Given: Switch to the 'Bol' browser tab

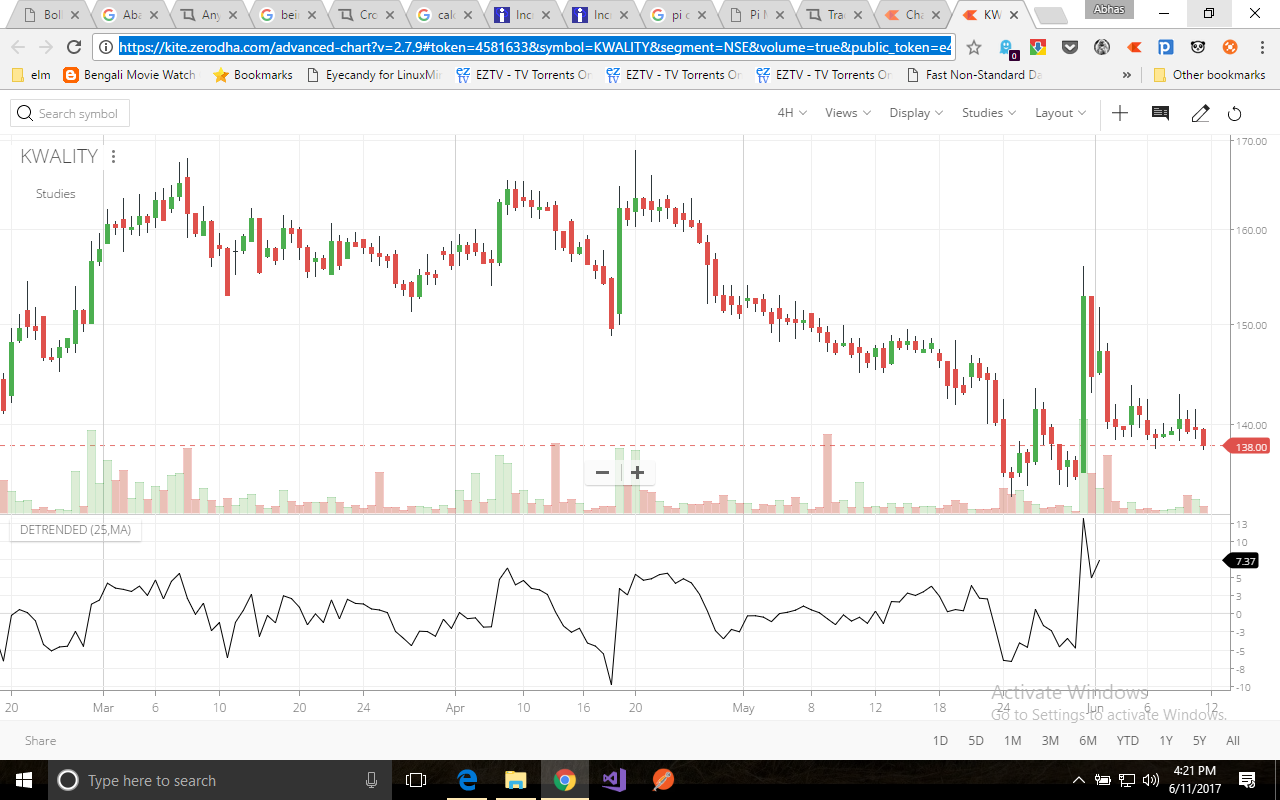Looking at the screenshot, I should point(52,15).
